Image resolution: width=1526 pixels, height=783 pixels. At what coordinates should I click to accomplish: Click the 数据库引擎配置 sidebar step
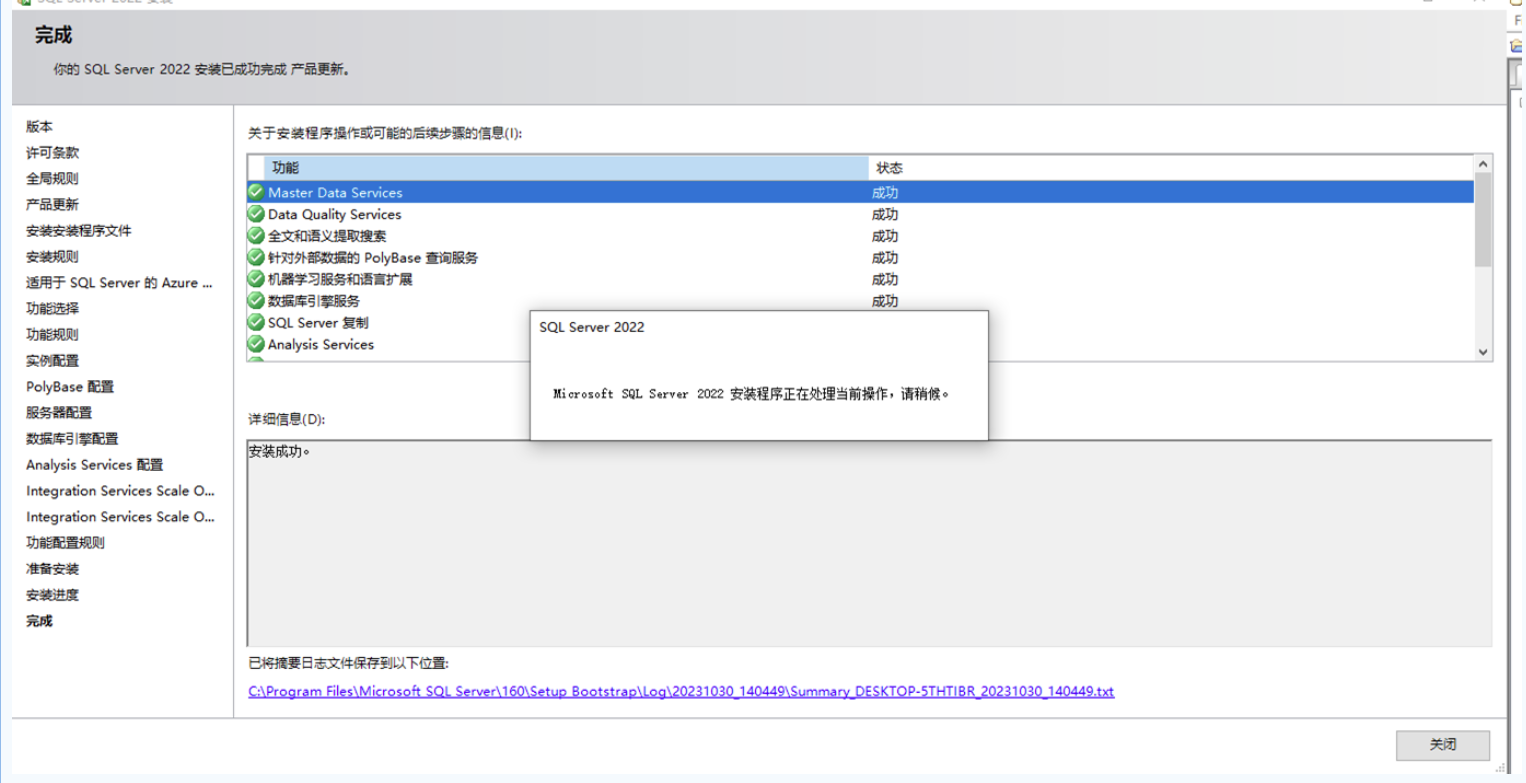tap(72, 439)
